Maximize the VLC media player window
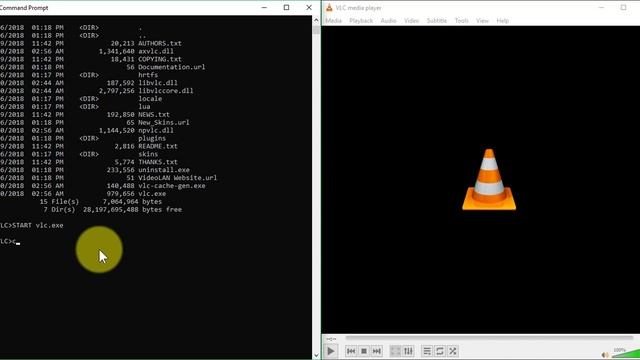The image size is (640, 360). coord(623,7)
